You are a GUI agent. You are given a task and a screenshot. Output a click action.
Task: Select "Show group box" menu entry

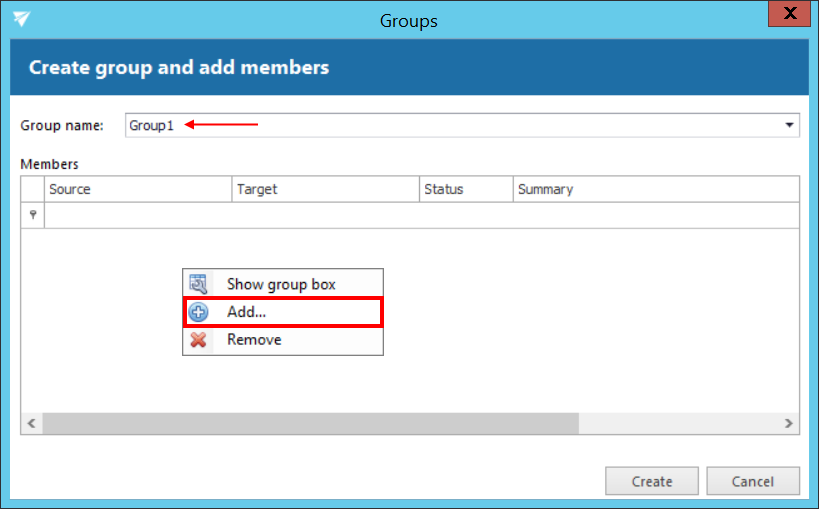[x=281, y=284]
